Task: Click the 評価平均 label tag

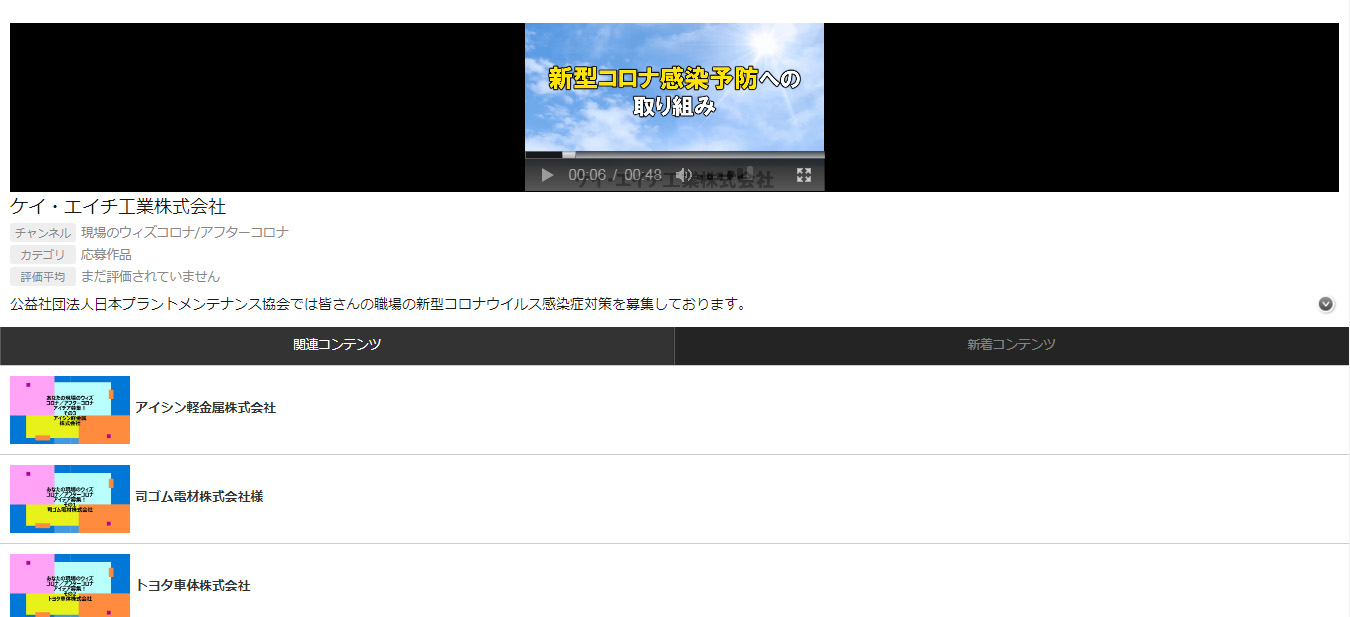Action: (43, 276)
